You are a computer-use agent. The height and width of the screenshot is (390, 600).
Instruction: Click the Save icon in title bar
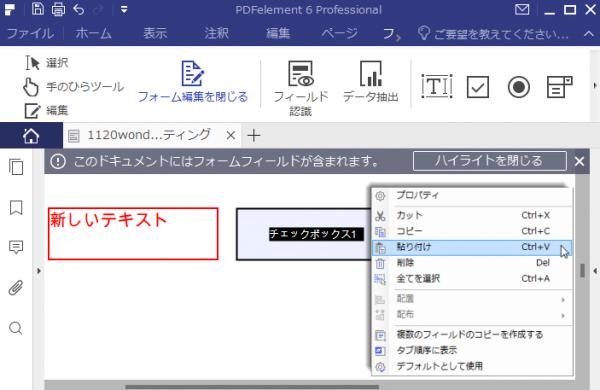coord(38,9)
